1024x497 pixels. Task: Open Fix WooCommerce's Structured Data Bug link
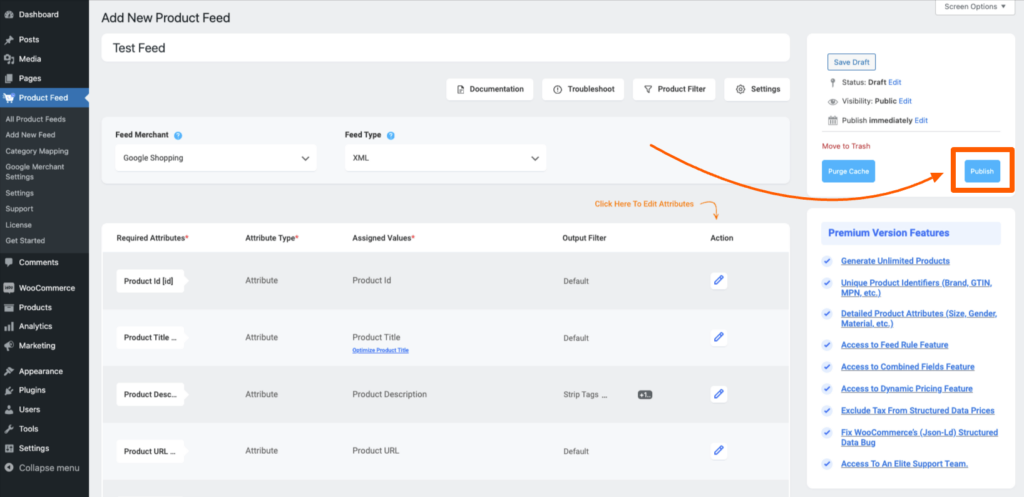919,438
